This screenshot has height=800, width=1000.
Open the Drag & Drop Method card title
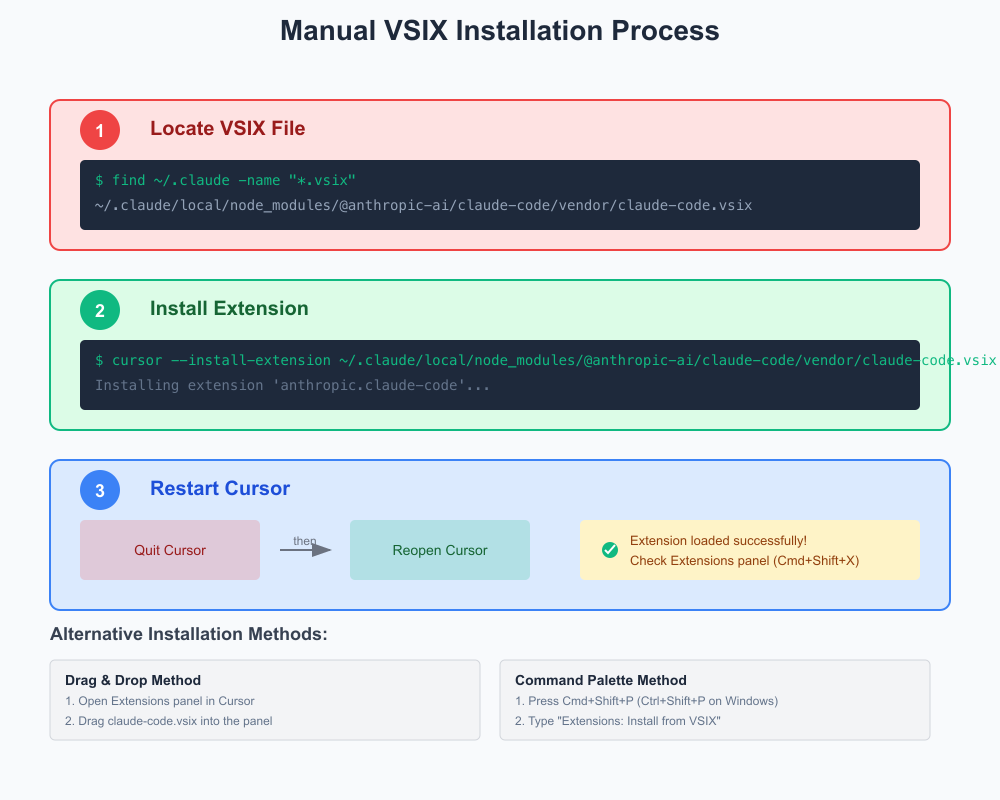(133, 680)
